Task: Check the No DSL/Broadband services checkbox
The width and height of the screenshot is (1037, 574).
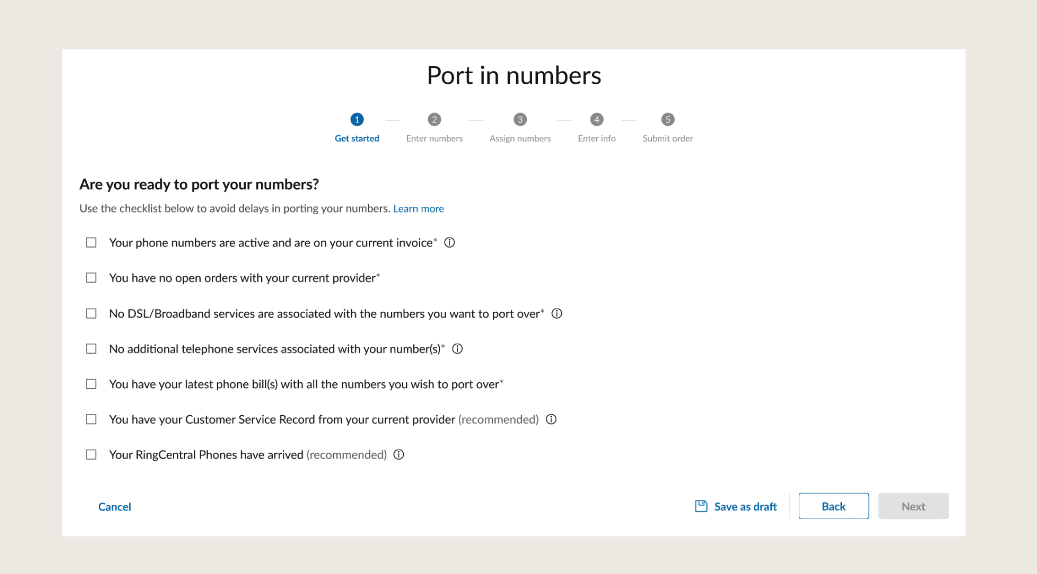Action: (x=91, y=313)
